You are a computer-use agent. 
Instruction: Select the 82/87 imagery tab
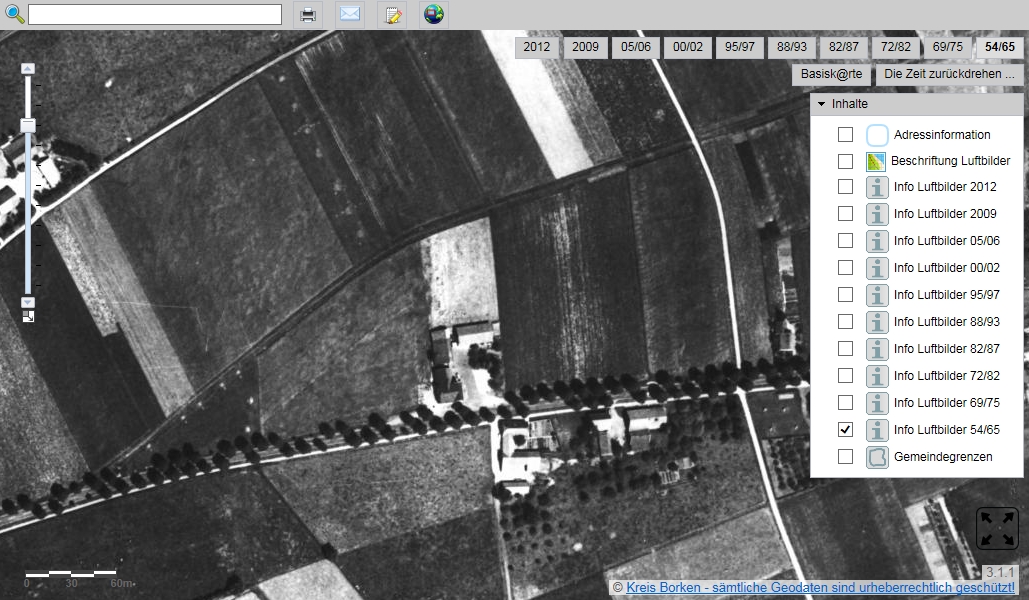(843, 47)
